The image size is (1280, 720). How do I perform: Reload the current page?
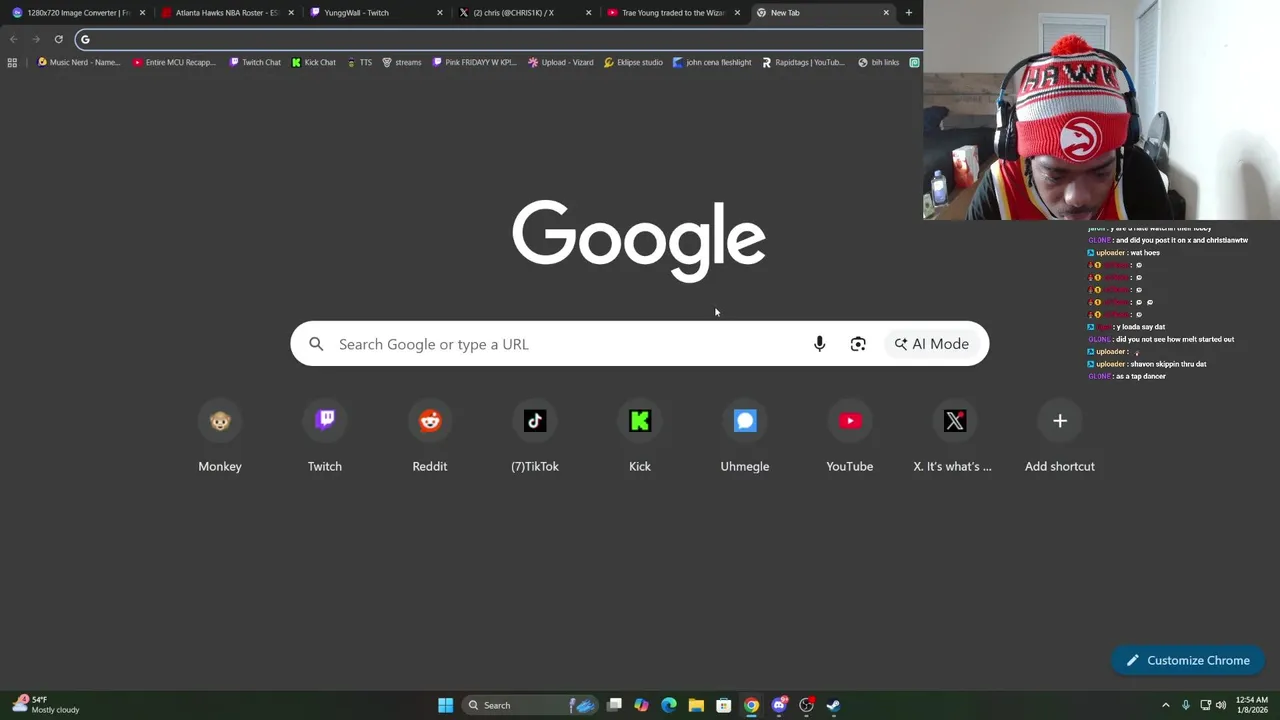pos(59,39)
